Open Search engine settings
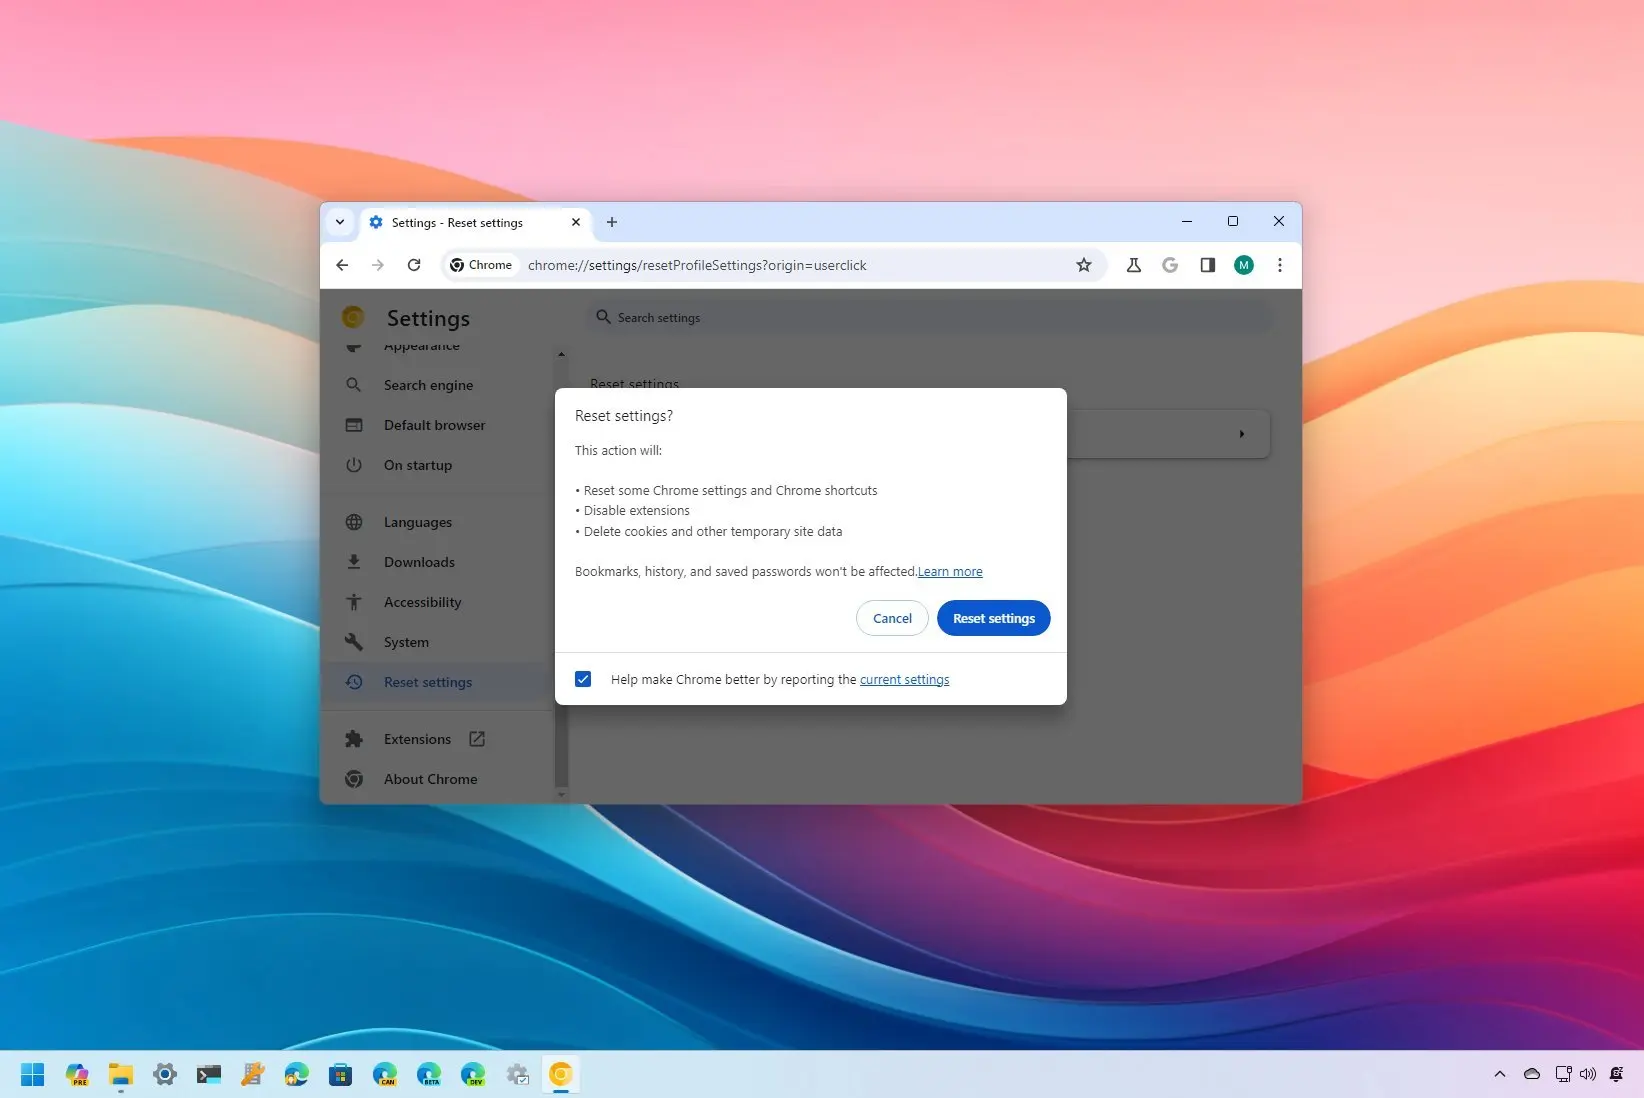The width and height of the screenshot is (1644, 1098). click(x=428, y=385)
